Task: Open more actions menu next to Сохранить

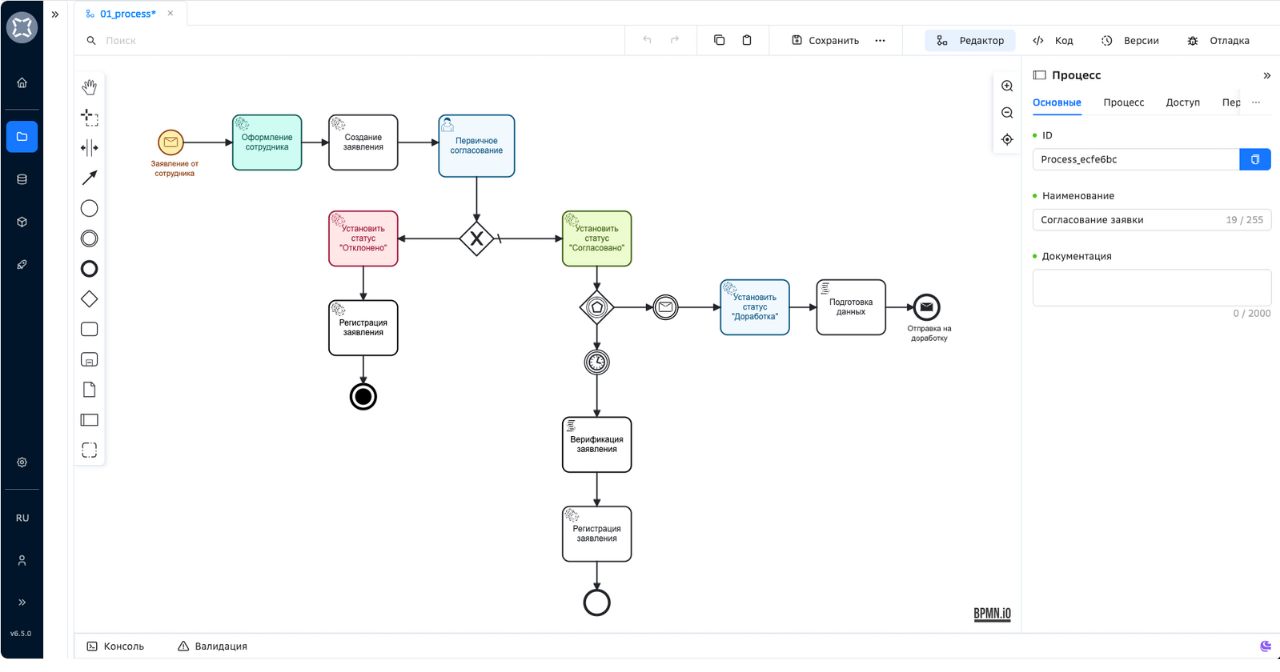Action: 880,40
